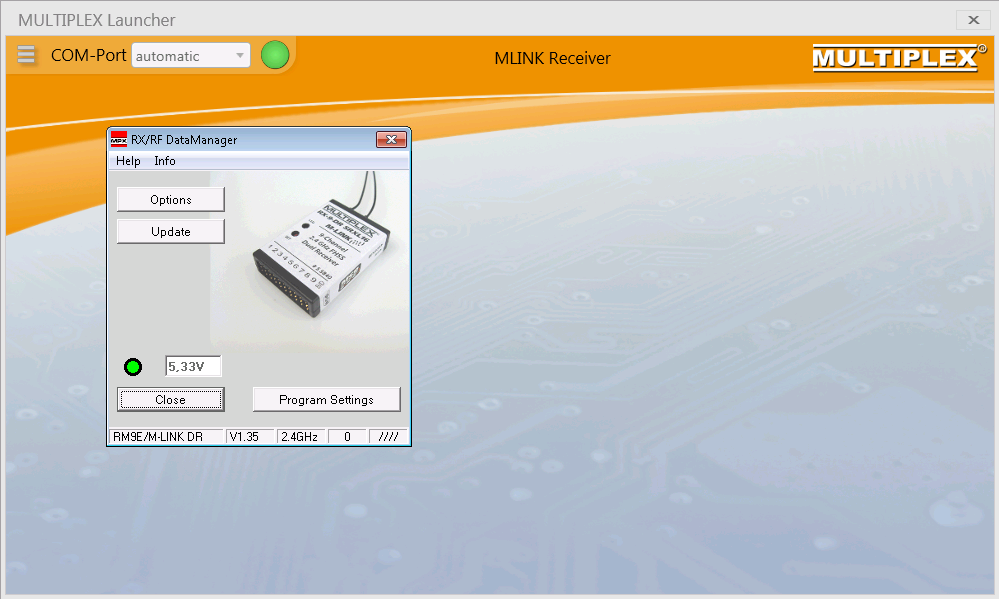Close the RX/RF DataManager dialog
This screenshot has height=599, width=999.
click(x=390, y=140)
